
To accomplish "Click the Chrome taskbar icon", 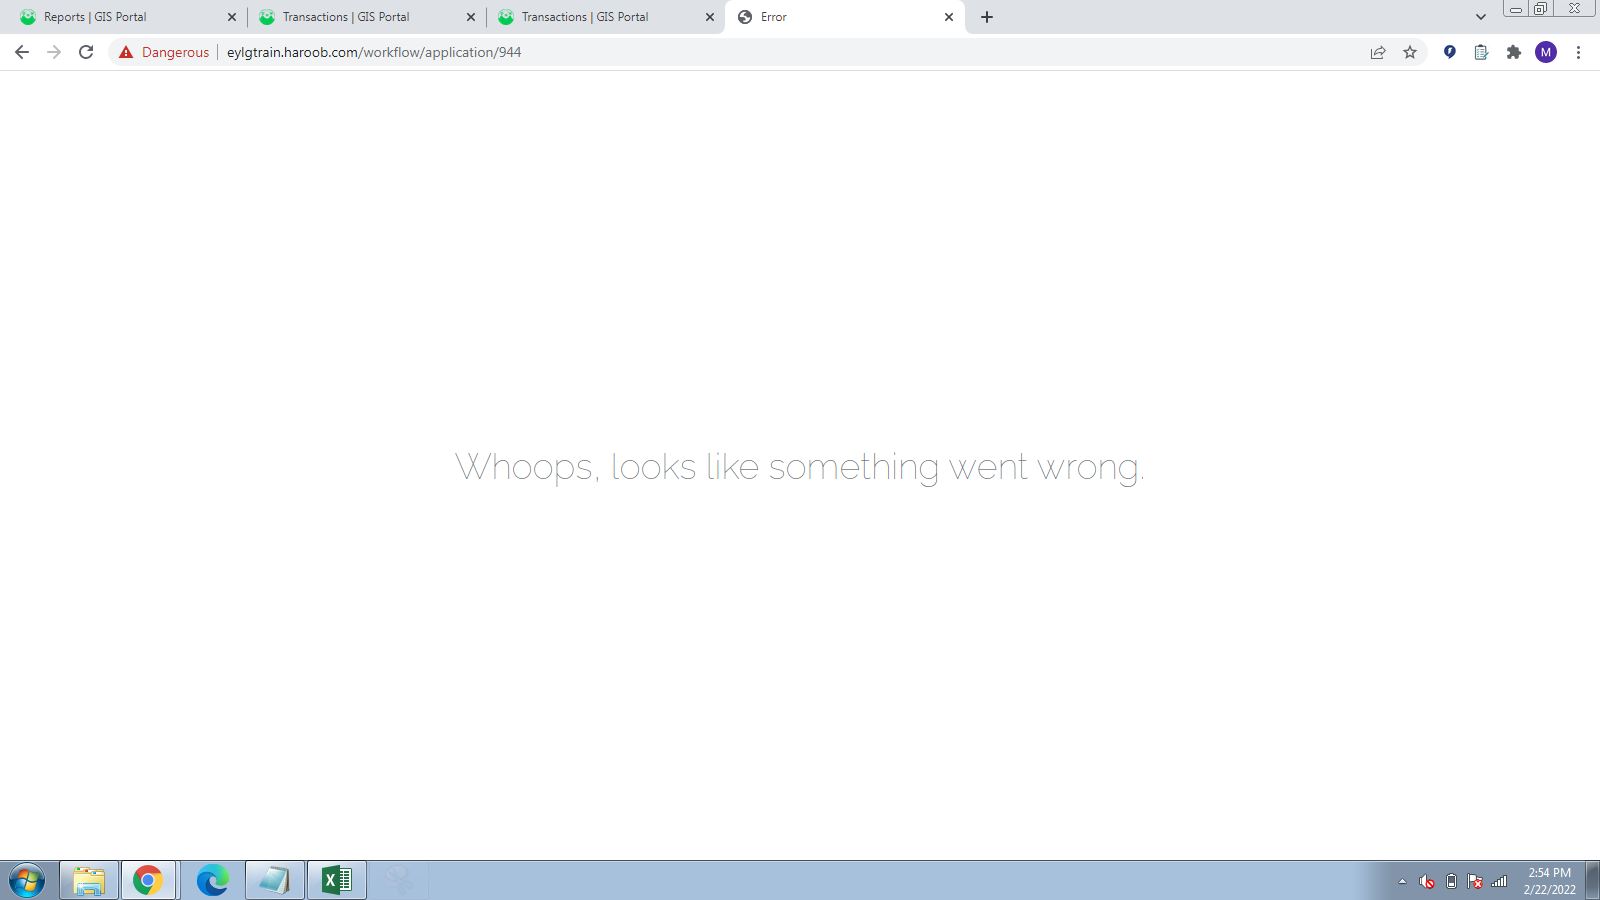I will click(x=148, y=881).
